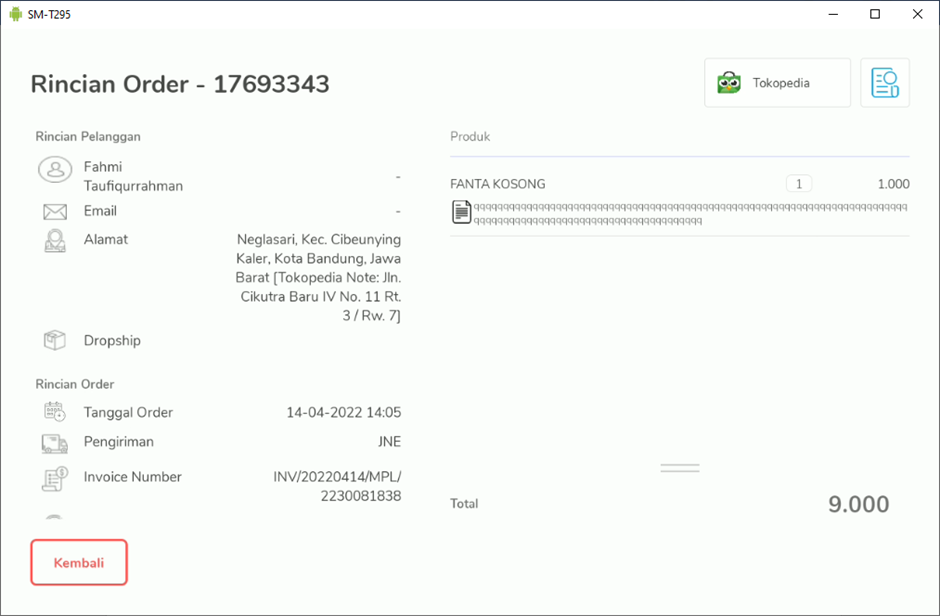Maximize the SM-T295 window
This screenshot has height=616, width=940.
875,14
